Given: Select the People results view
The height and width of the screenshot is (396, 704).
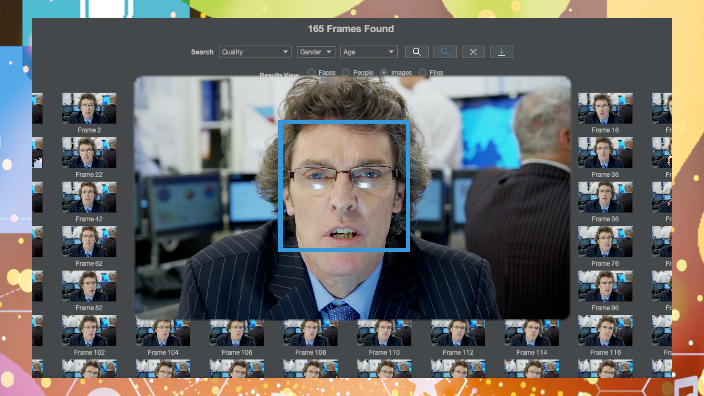Looking at the screenshot, I should tap(346, 72).
